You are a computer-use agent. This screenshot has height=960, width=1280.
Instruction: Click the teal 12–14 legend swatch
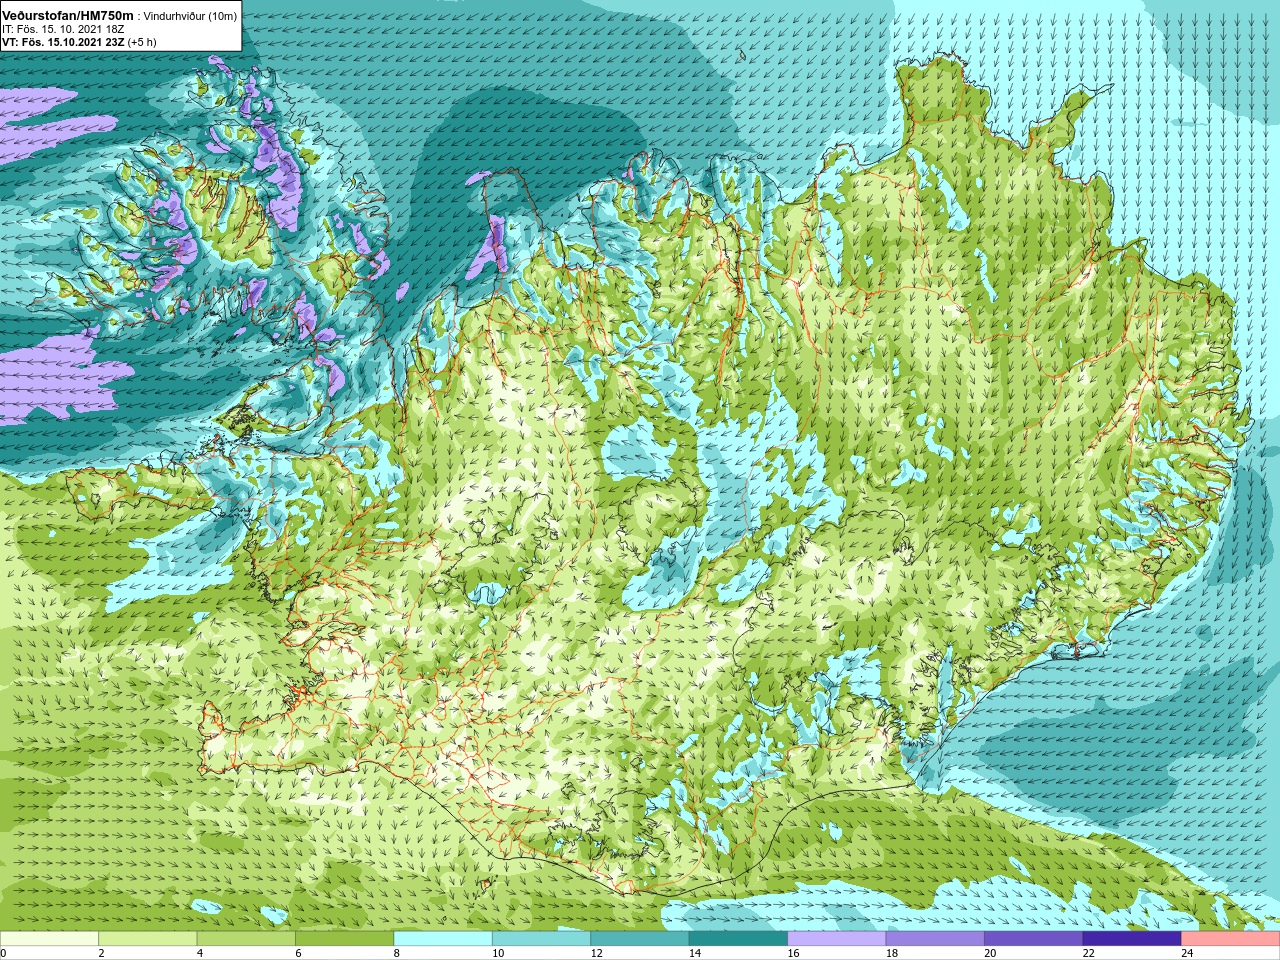[x=640, y=939]
